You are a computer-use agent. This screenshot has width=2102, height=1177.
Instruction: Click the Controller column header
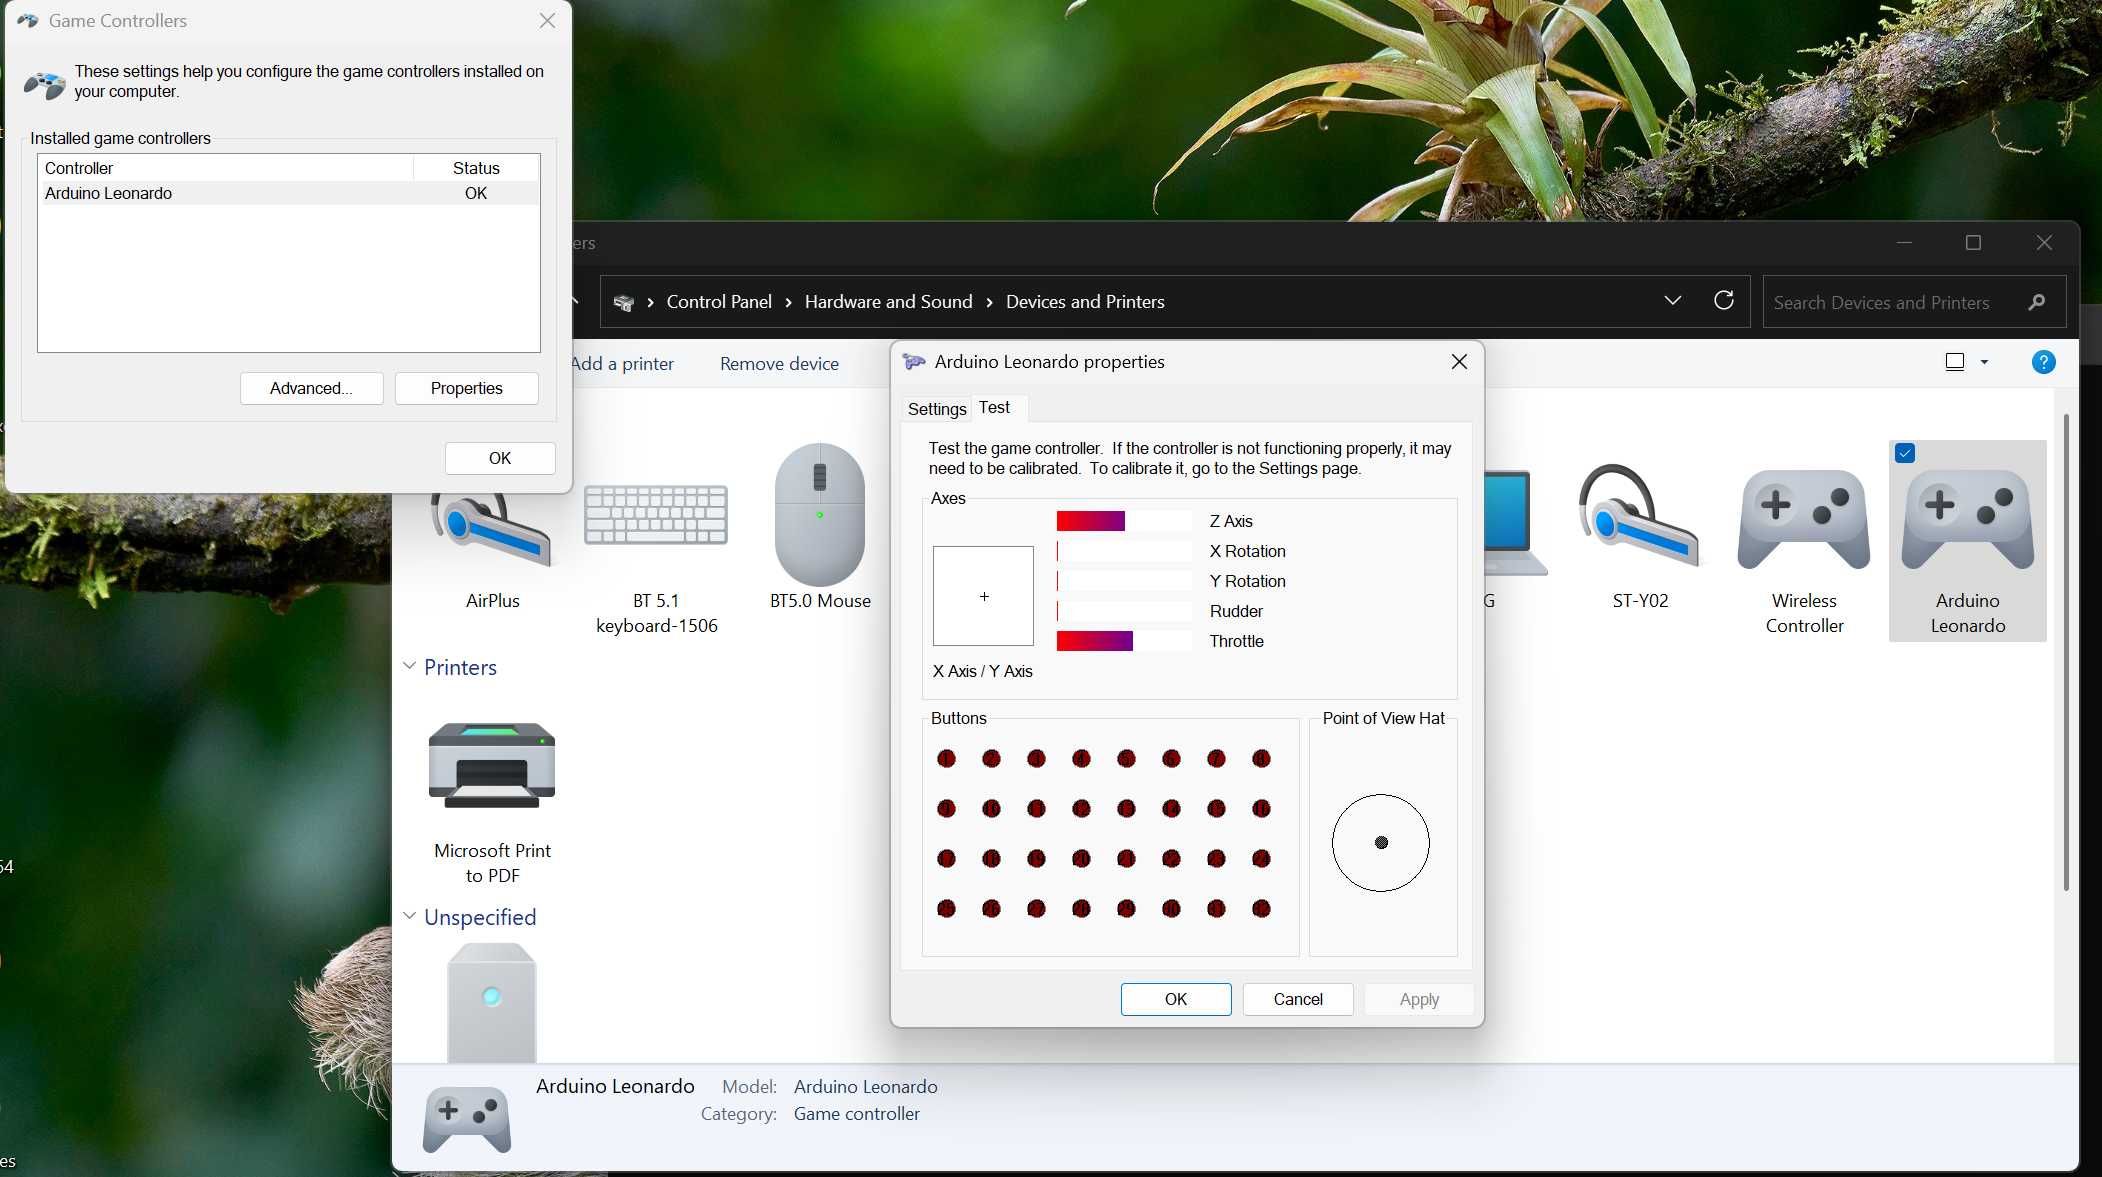(x=225, y=168)
